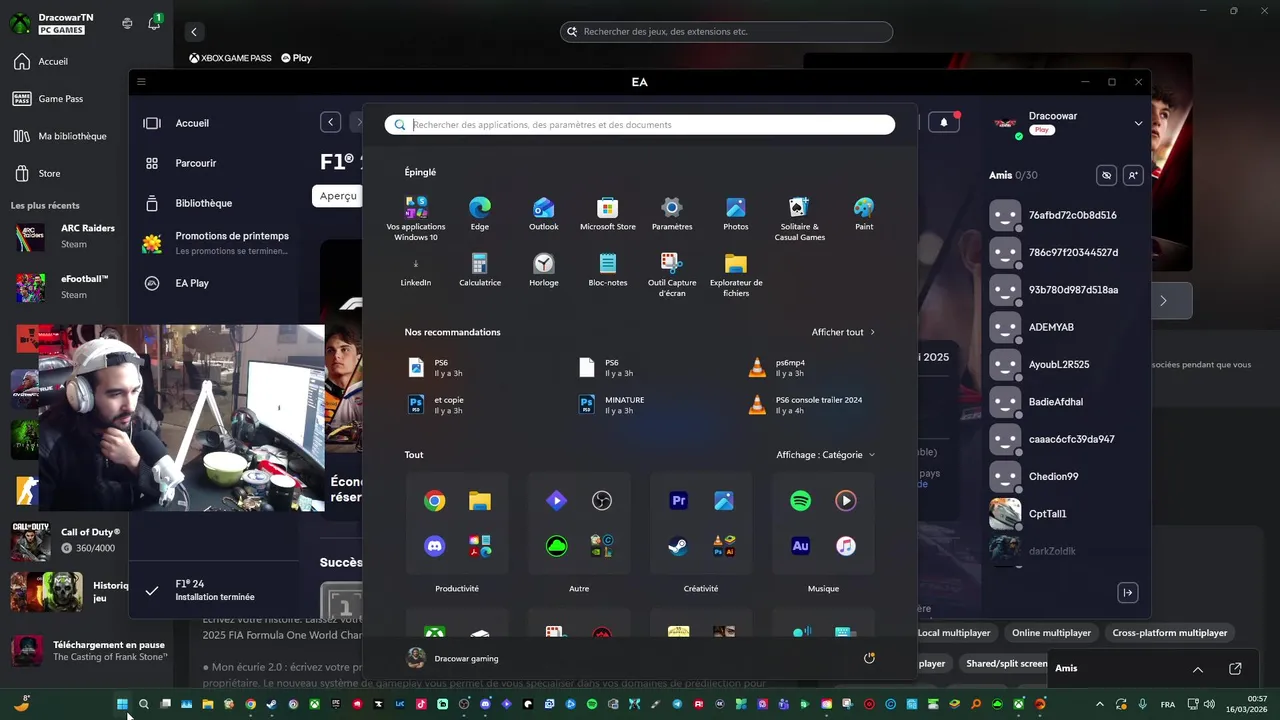Open Edge from pinned apps
The height and width of the screenshot is (720, 1280).
point(480,214)
